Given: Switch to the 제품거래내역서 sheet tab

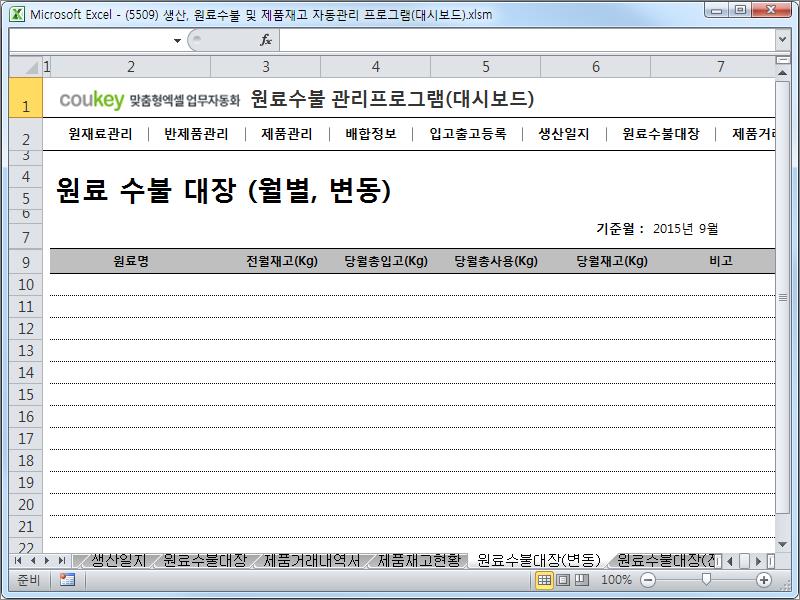Looking at the screenshot, I should click(x=311, y=560).
